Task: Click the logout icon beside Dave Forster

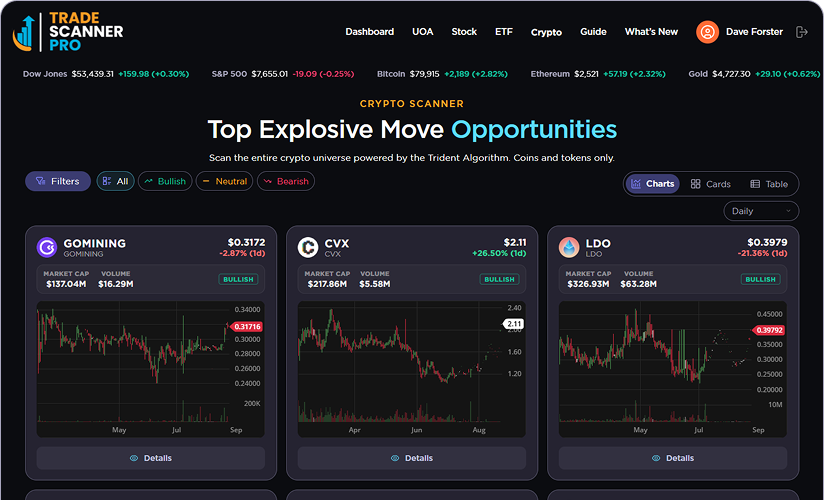Action: coord(801,32)
